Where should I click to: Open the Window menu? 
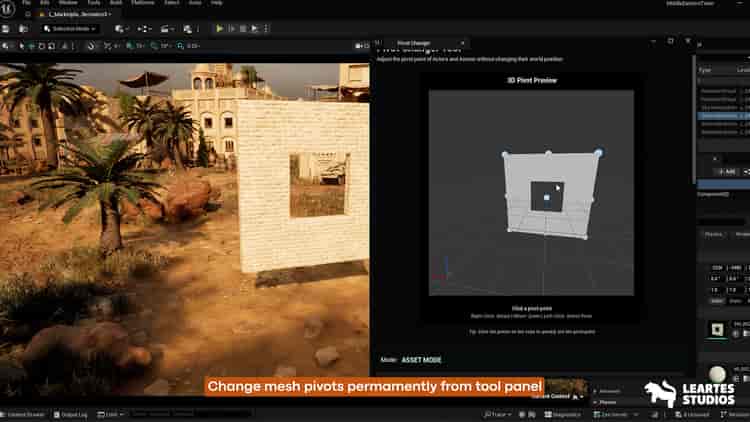click(68, 2)
